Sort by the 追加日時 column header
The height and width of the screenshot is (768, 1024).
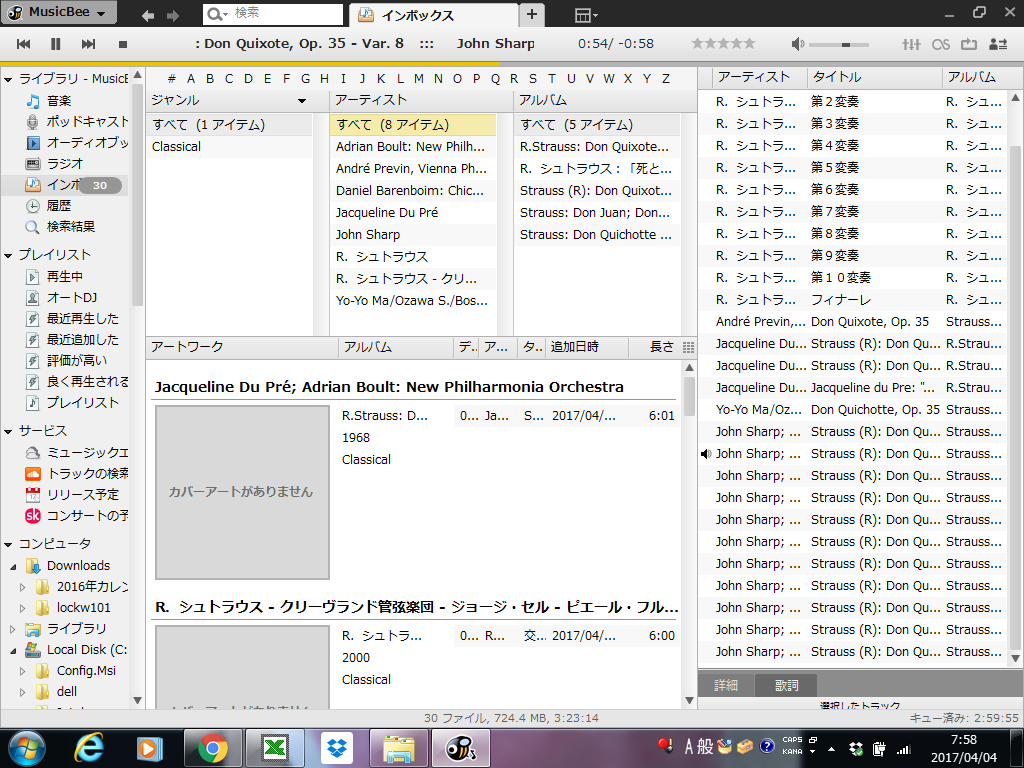coord(585,347)
